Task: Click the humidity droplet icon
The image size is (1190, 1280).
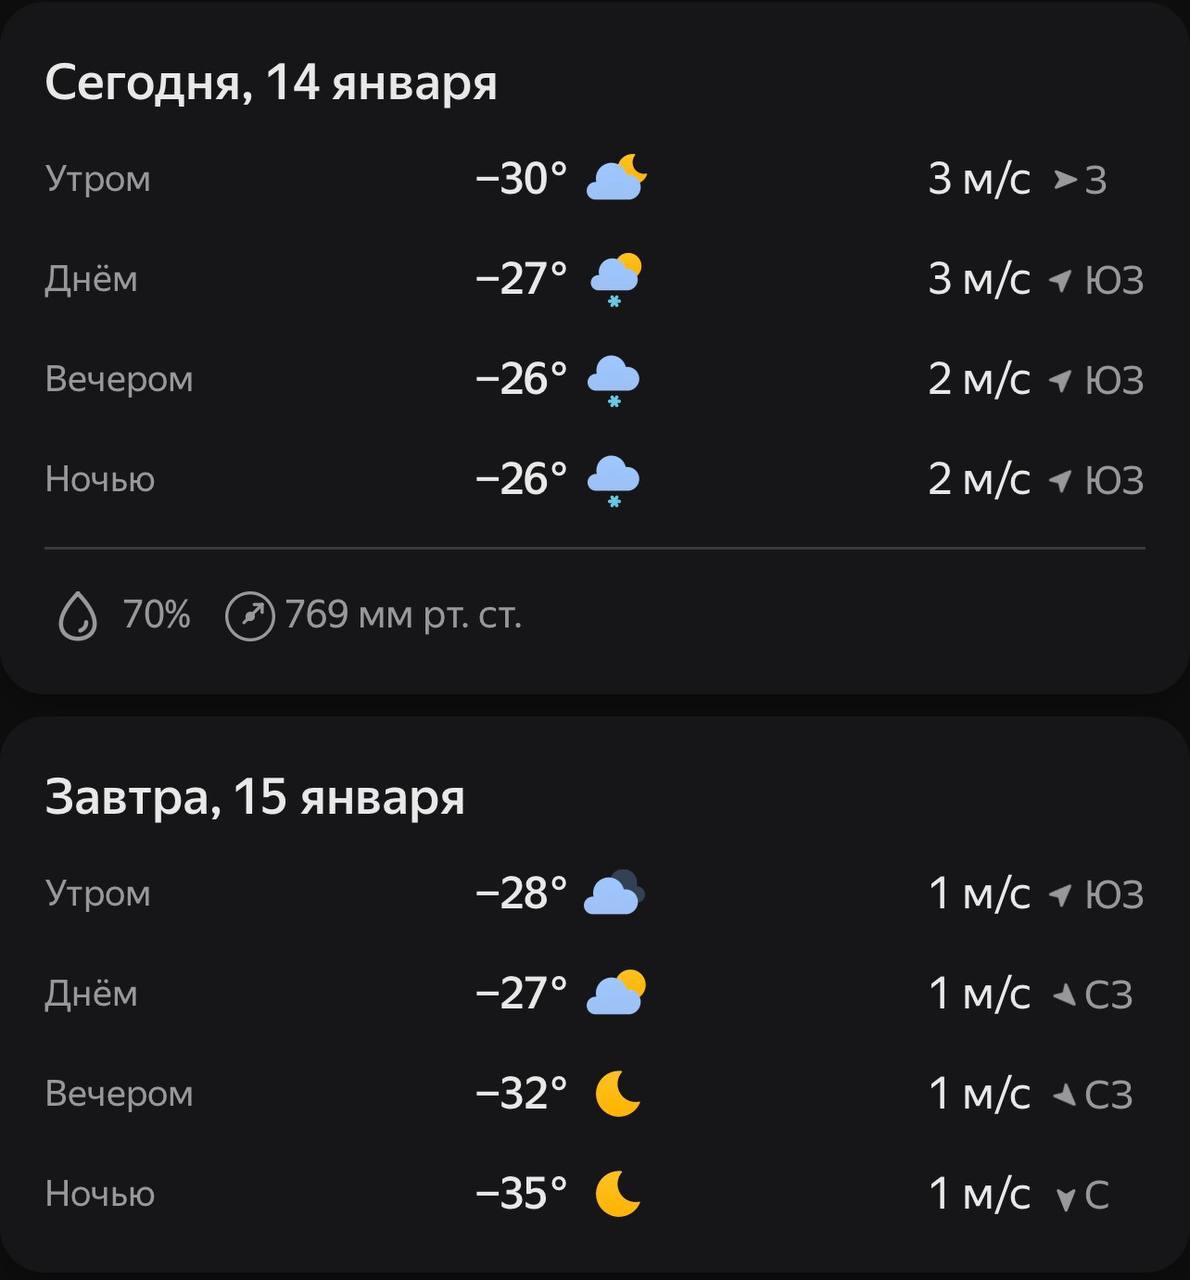Action: [x=78, y=615]
